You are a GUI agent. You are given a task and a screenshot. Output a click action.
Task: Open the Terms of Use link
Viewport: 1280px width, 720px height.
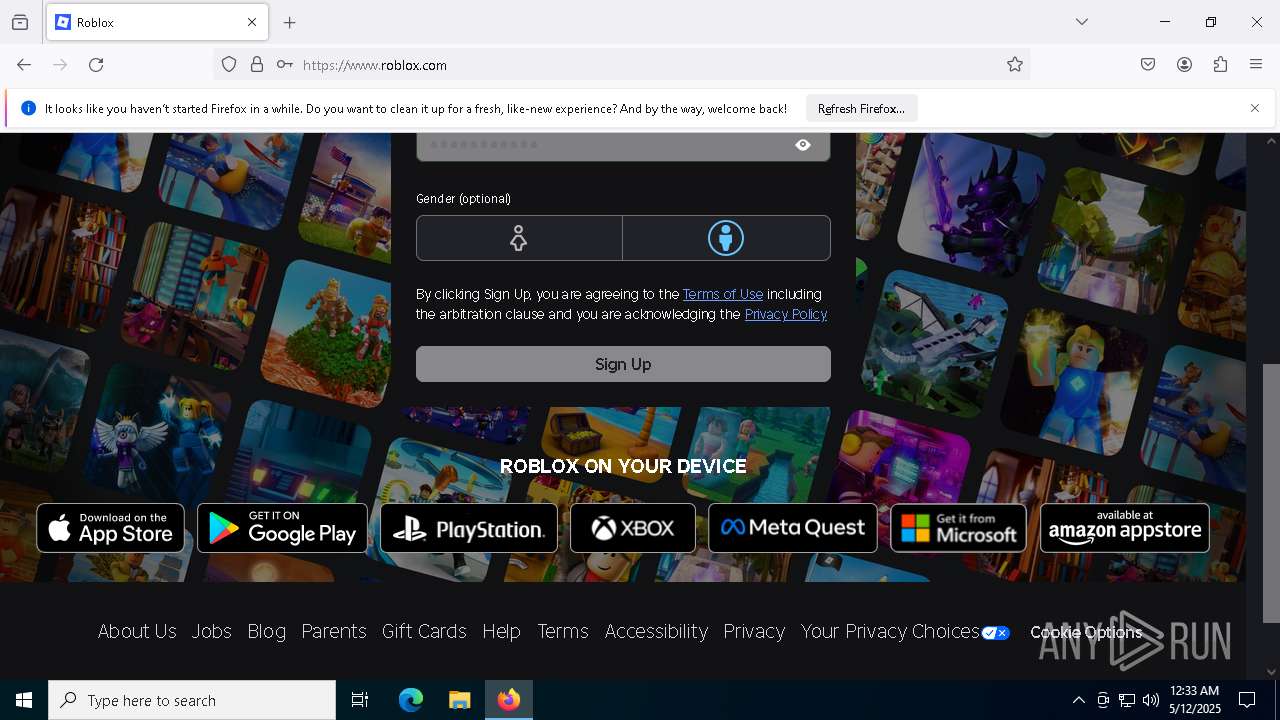pyautogui.click(x=723, y=294)
